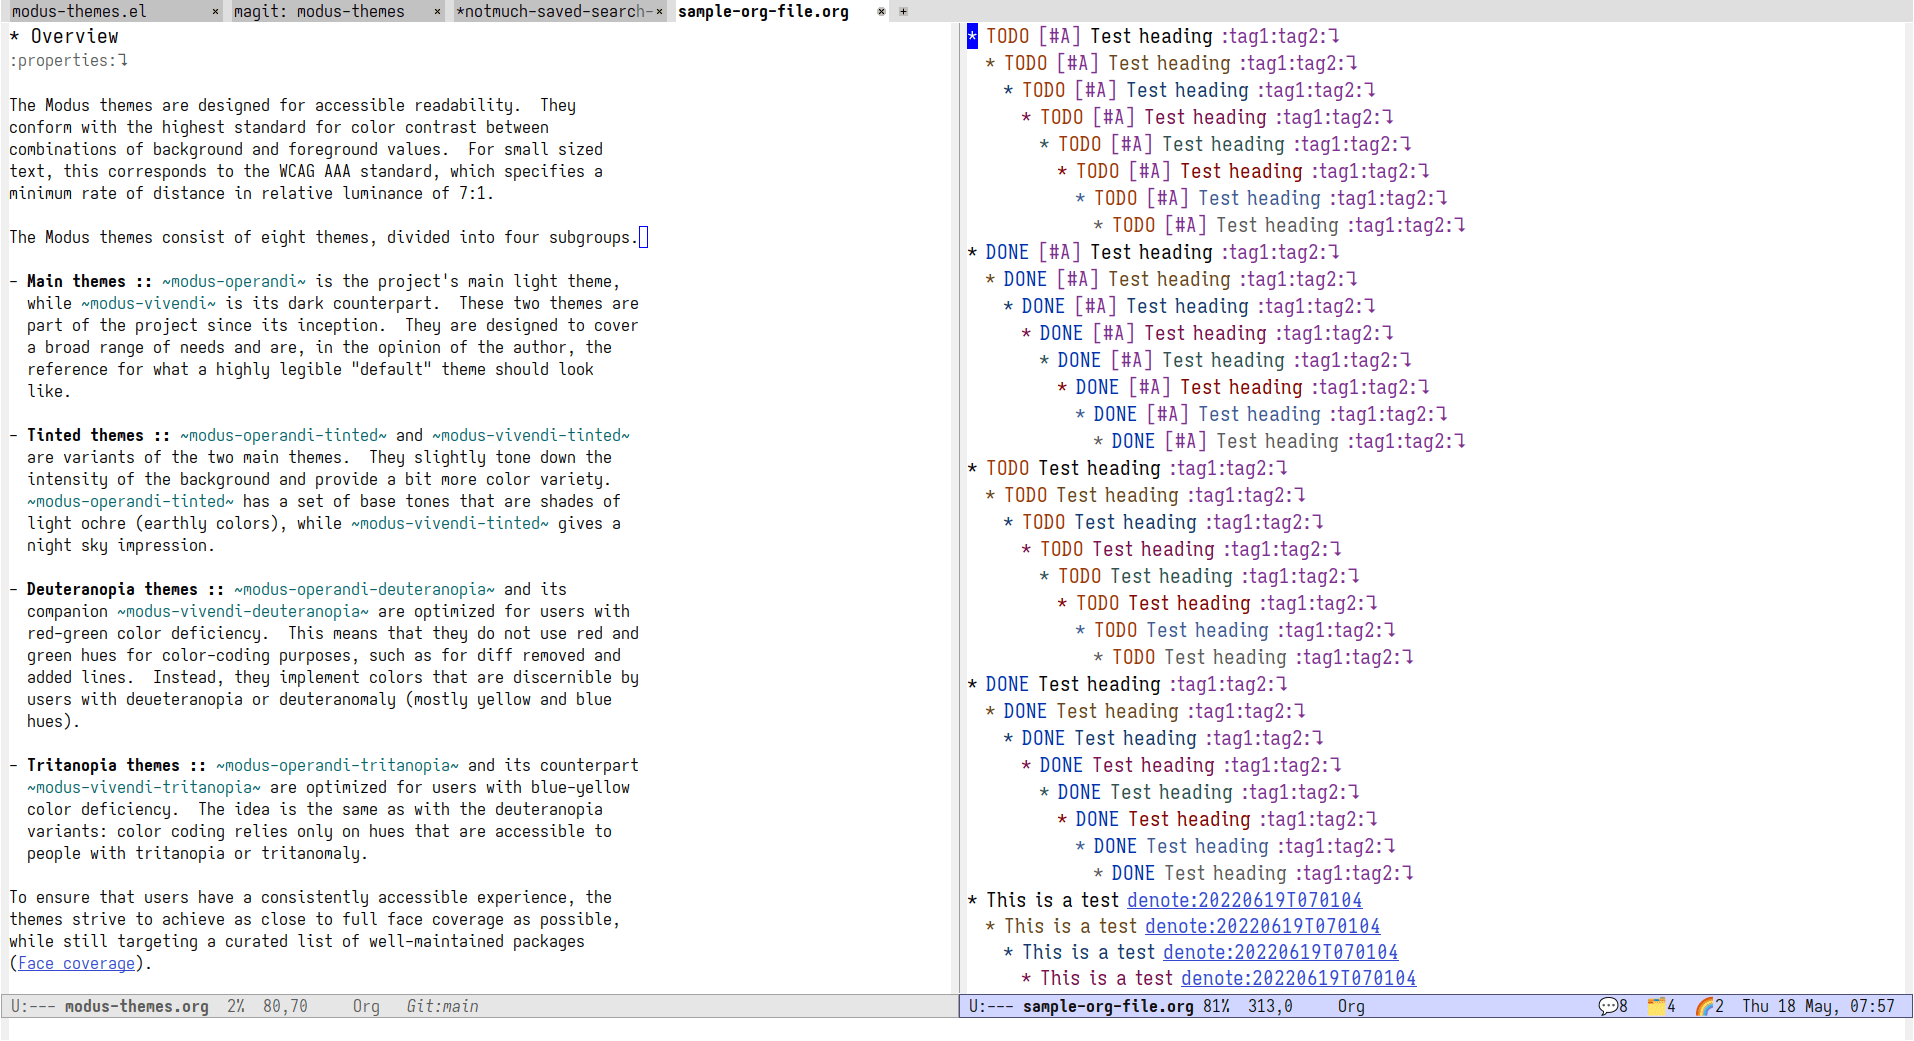Screen dimensions: 1914x1041
Task: Toggle the top-level This is a test heading star
Action: click(972, 900)
